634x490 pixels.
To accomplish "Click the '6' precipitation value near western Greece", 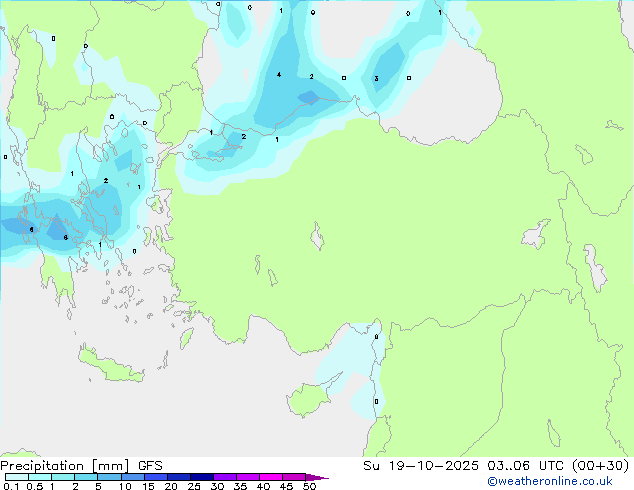I will [x=32, y=230].
